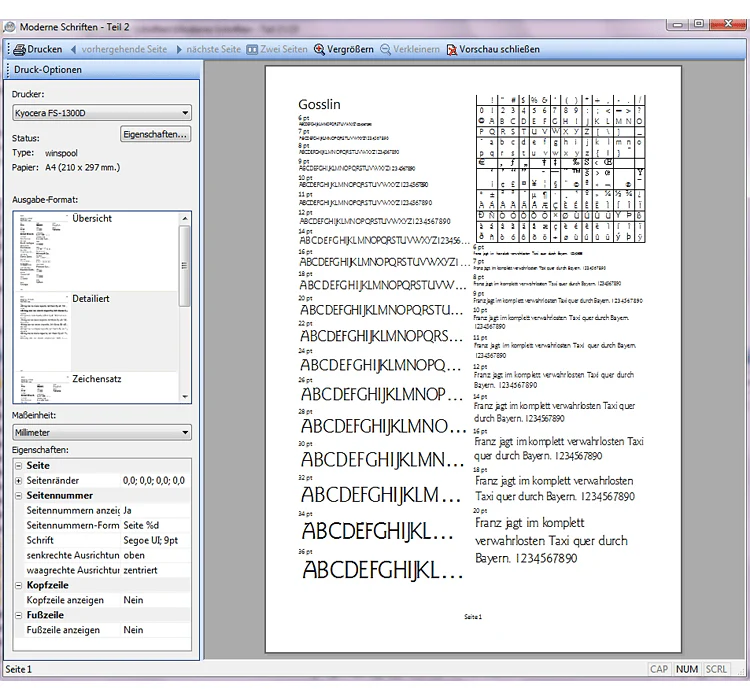Go to nächste Seite arrow
The width and height of the screenshot is (750, 700).
(x=179, y=49)
